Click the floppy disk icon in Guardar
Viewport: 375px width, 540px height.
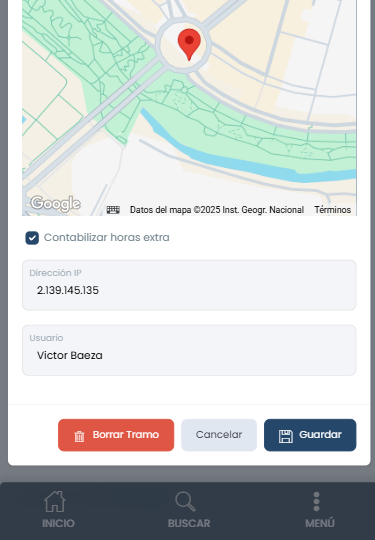[285, 436]
